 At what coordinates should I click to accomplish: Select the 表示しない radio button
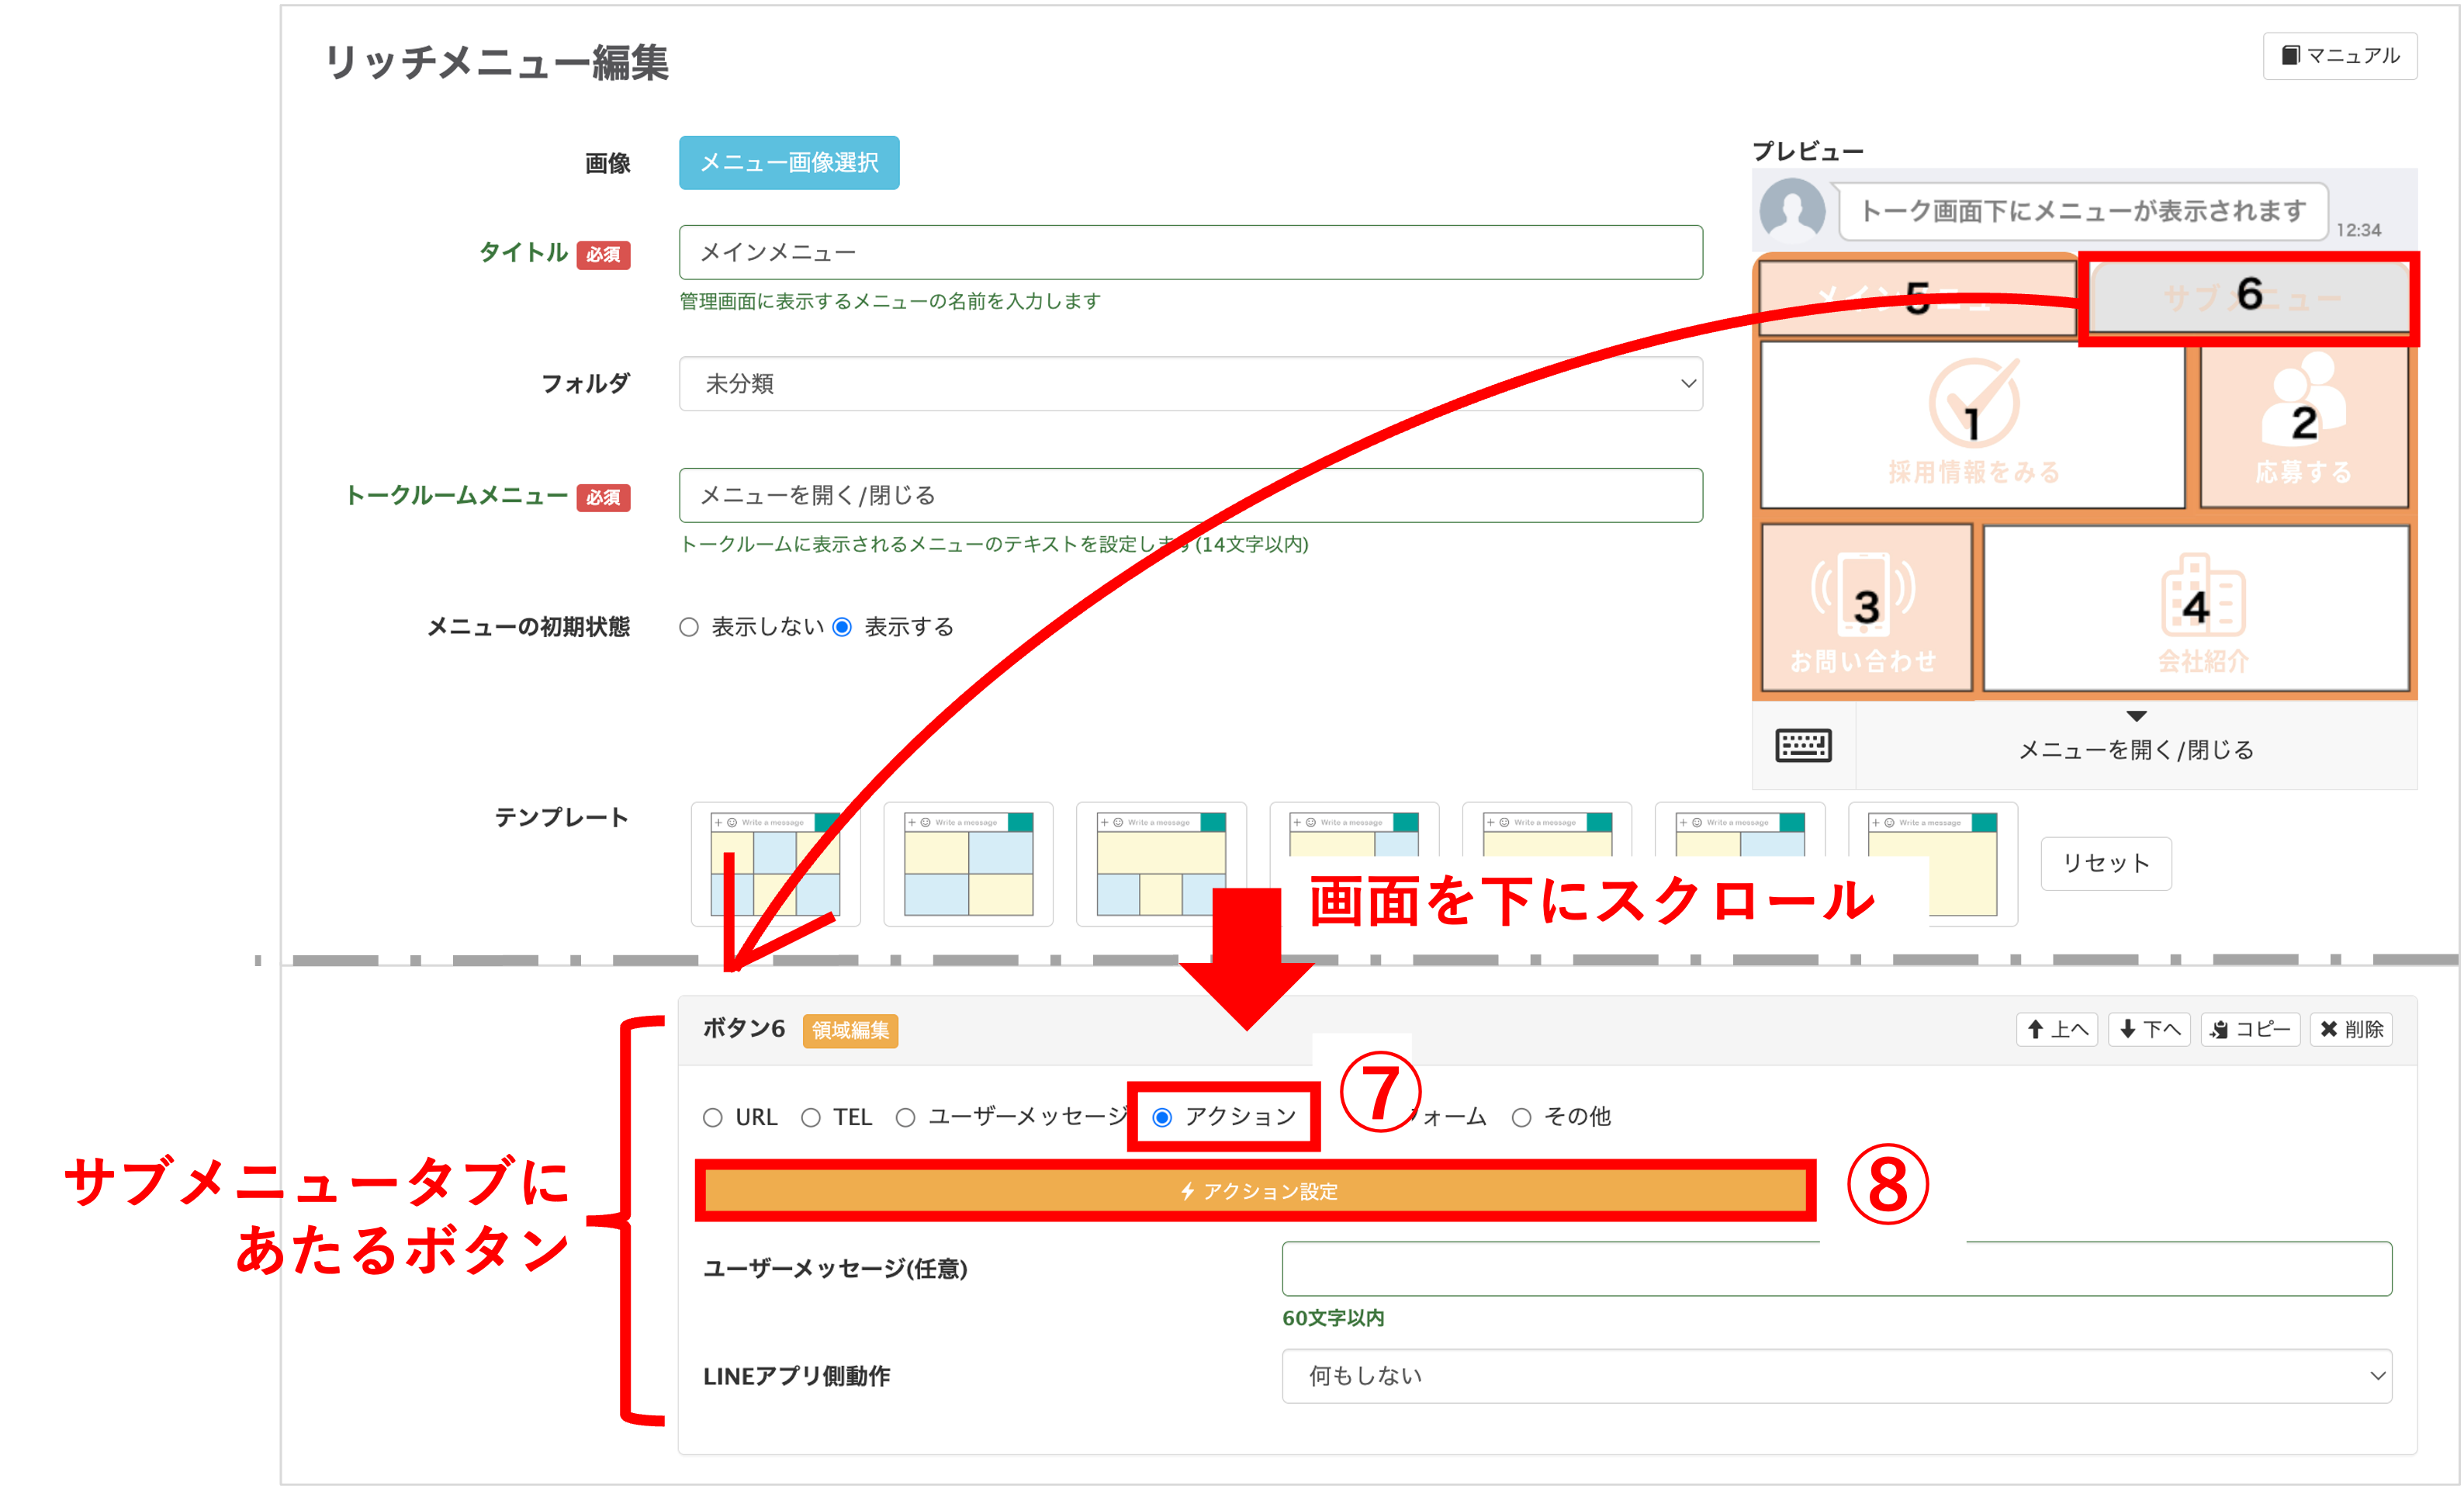tap(689, 627)
